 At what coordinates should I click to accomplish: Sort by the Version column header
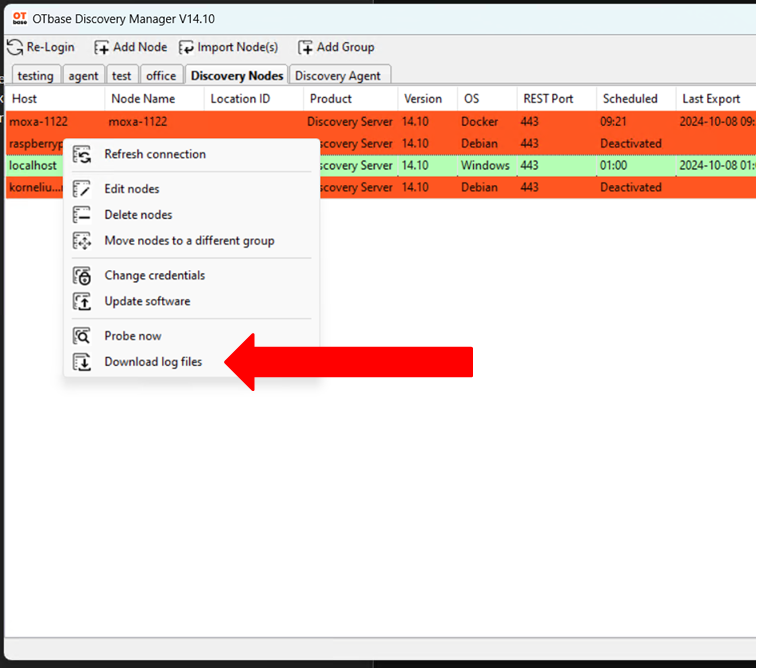coord(428,99)
